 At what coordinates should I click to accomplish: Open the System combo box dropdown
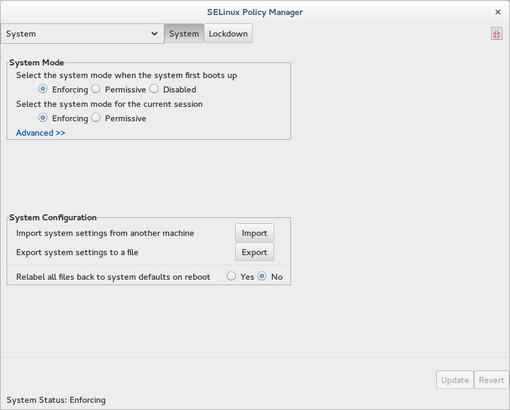point(82,34)
